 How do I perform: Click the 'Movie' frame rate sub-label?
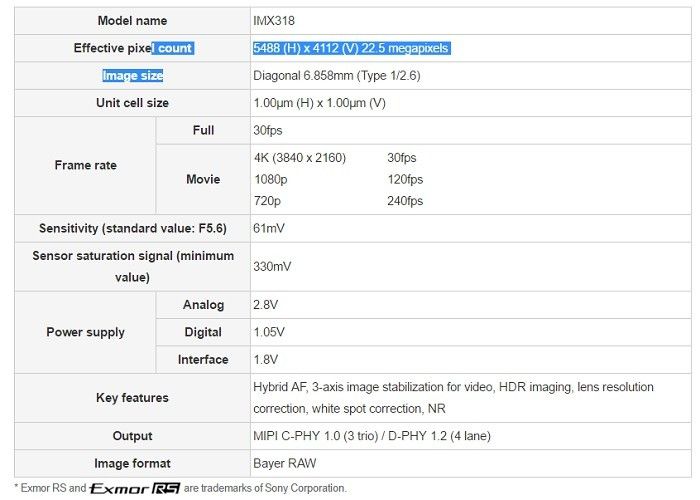(x=203, y=179)
